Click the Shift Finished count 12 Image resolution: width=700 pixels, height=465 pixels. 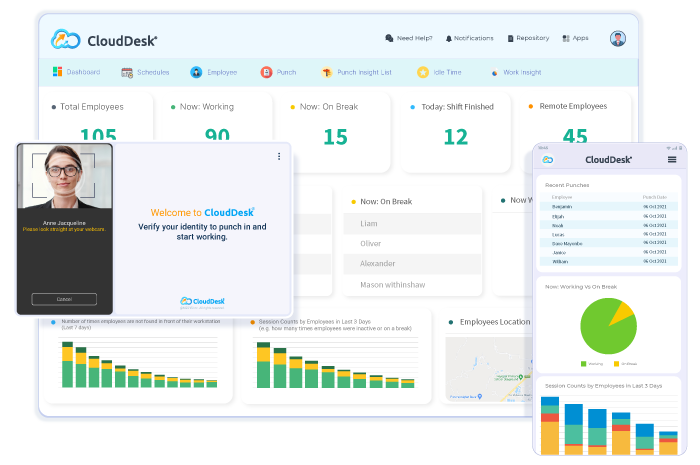tap(456, 137)
